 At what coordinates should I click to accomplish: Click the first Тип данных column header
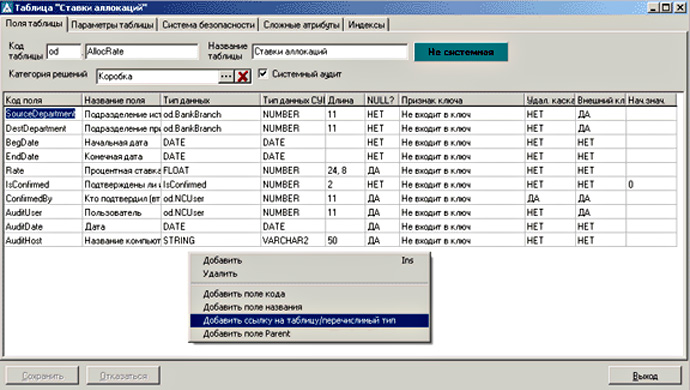coord(211,100)
